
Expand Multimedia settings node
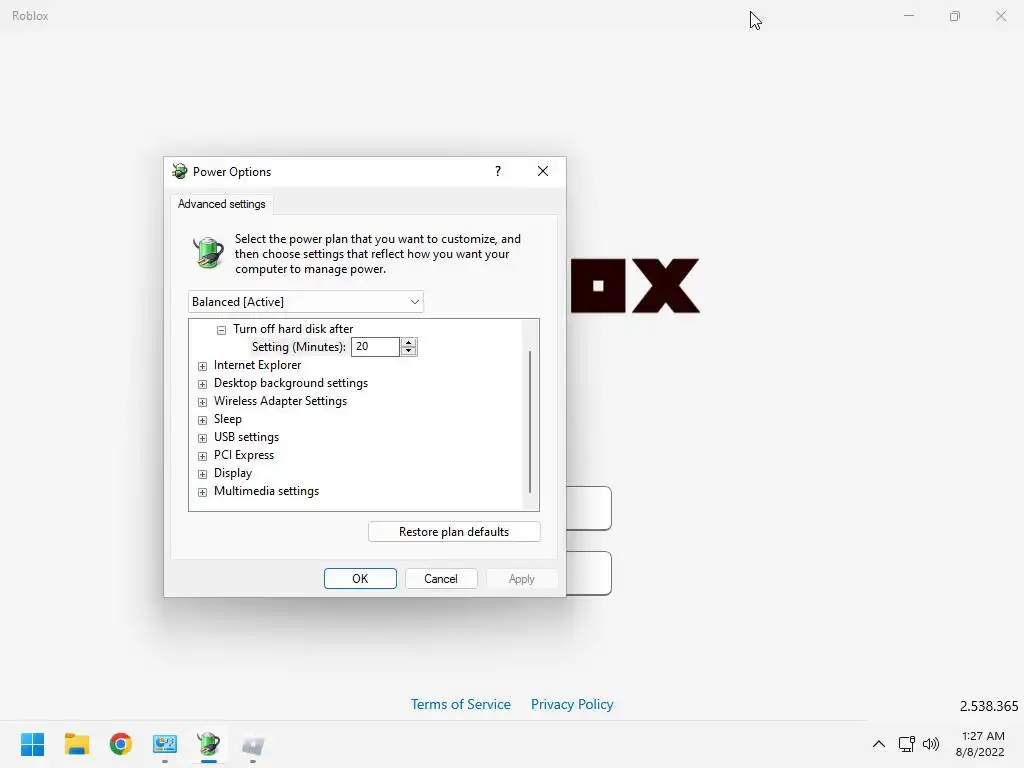point(202,492)
